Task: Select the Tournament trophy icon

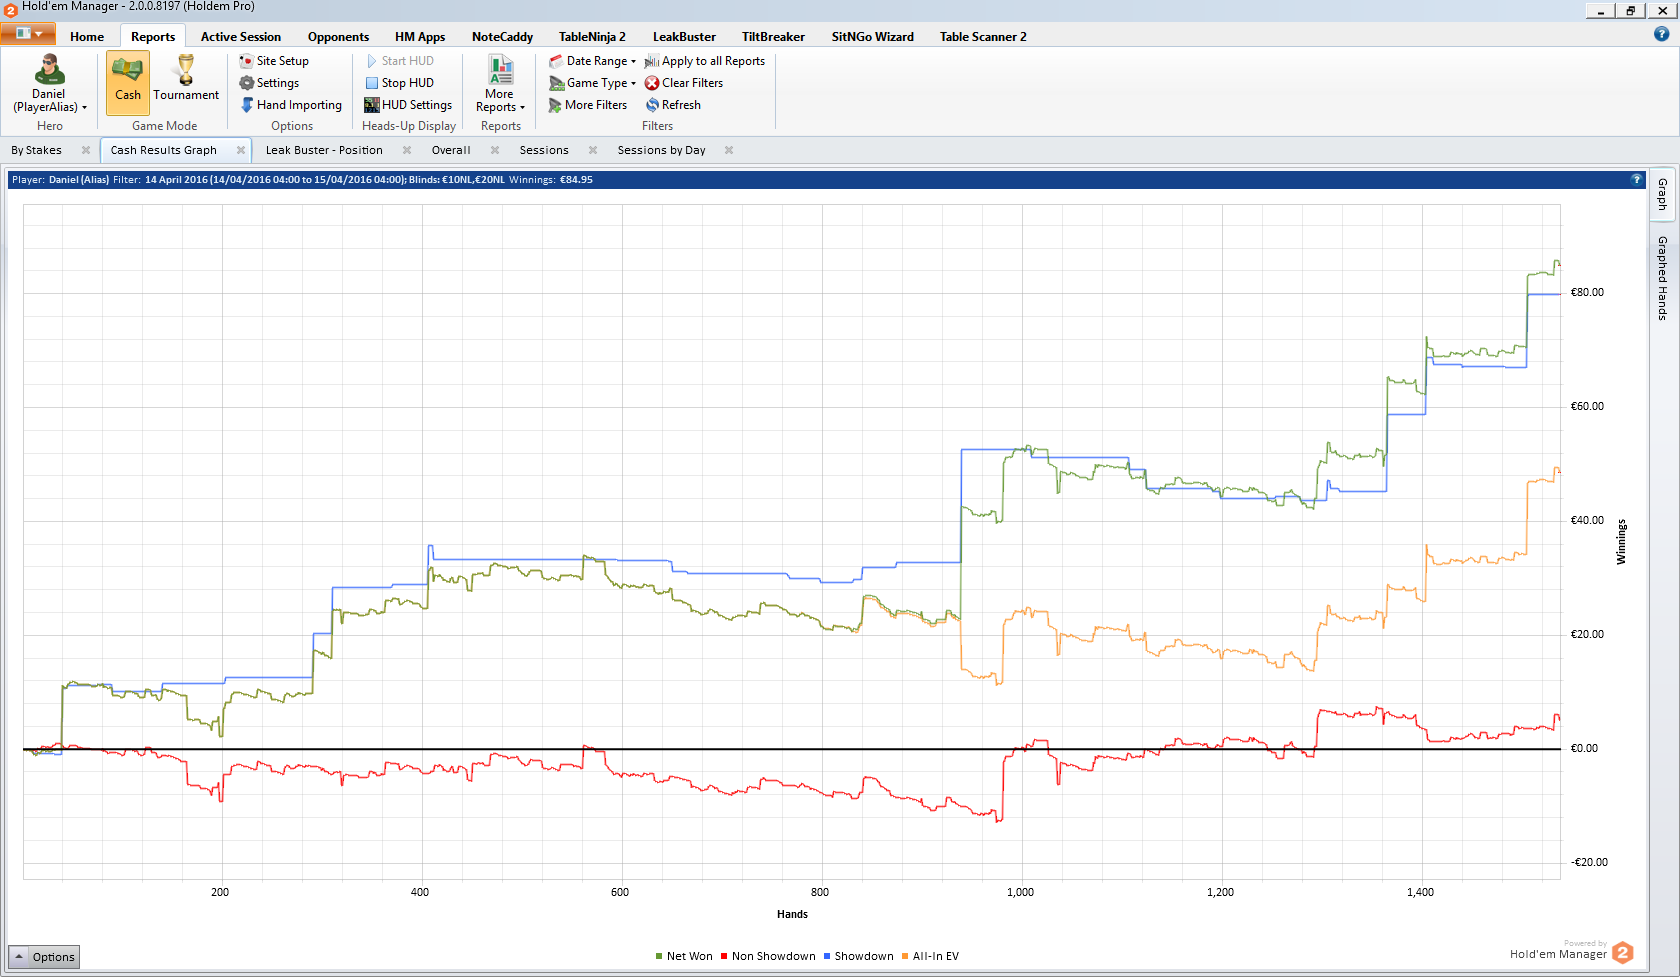Action: [x=186, y=70]
